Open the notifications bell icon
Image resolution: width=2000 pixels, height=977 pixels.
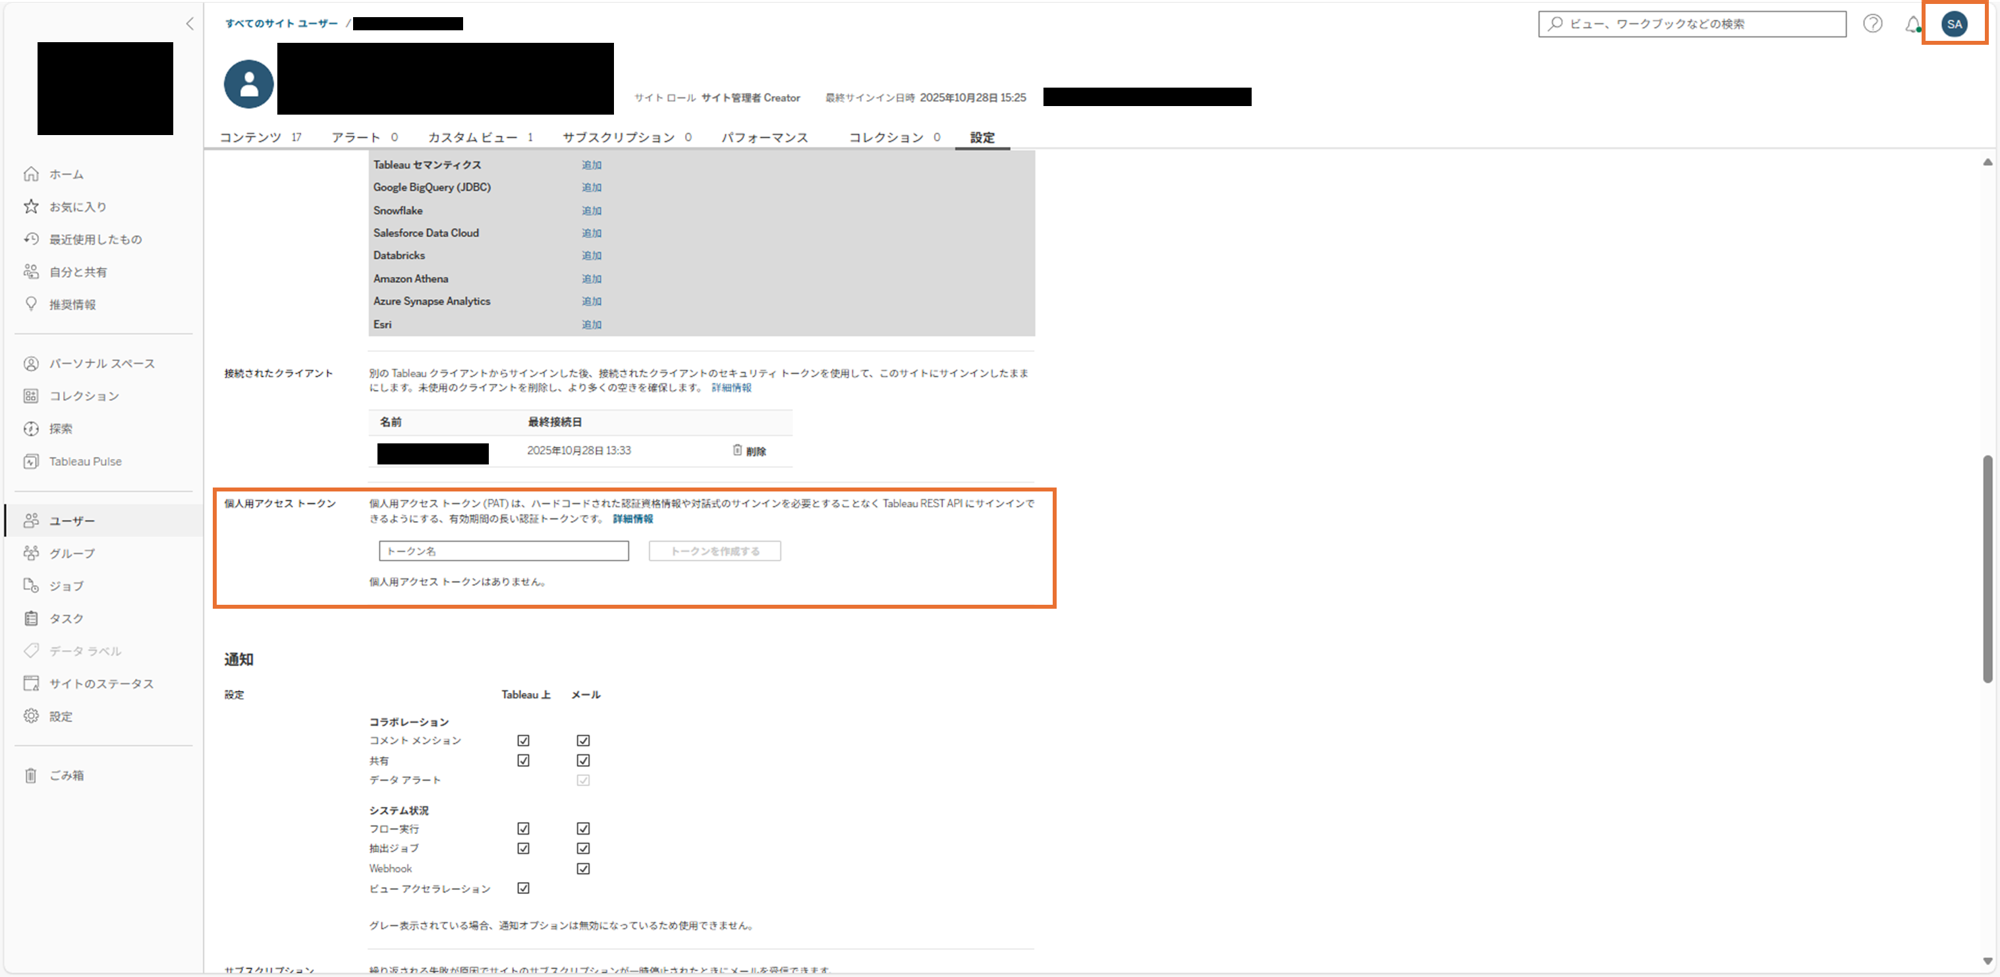tap(1912, 24)
